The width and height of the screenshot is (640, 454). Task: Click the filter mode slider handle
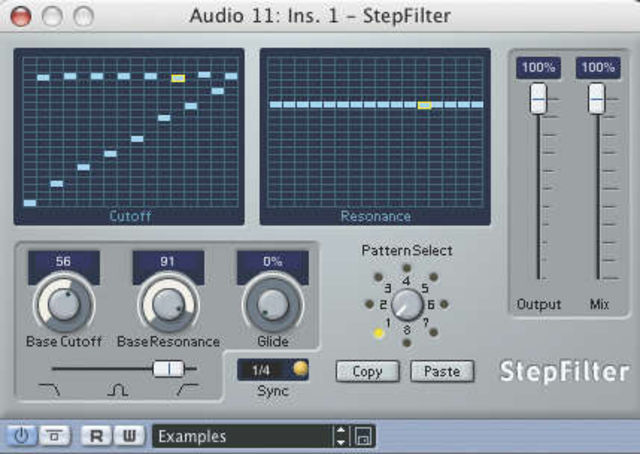click(x=169, y=369)
